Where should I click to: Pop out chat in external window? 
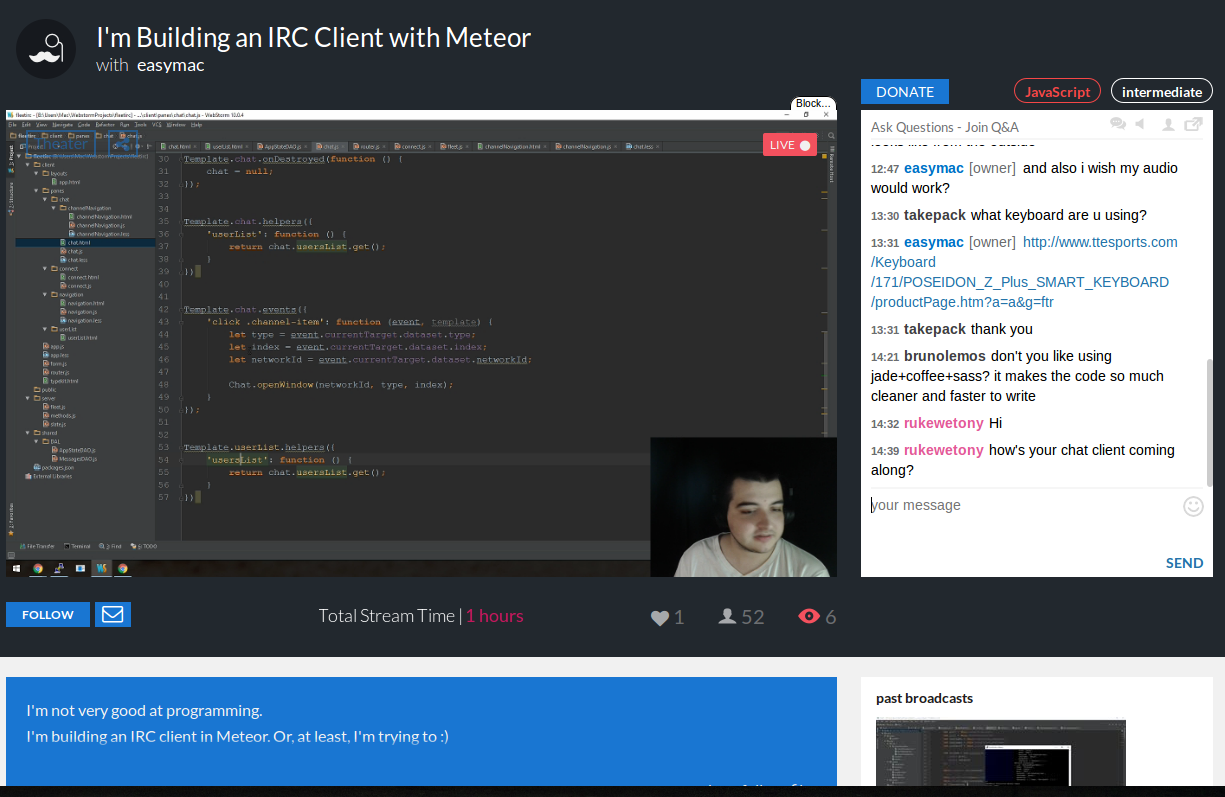[x=1193, y=125]
